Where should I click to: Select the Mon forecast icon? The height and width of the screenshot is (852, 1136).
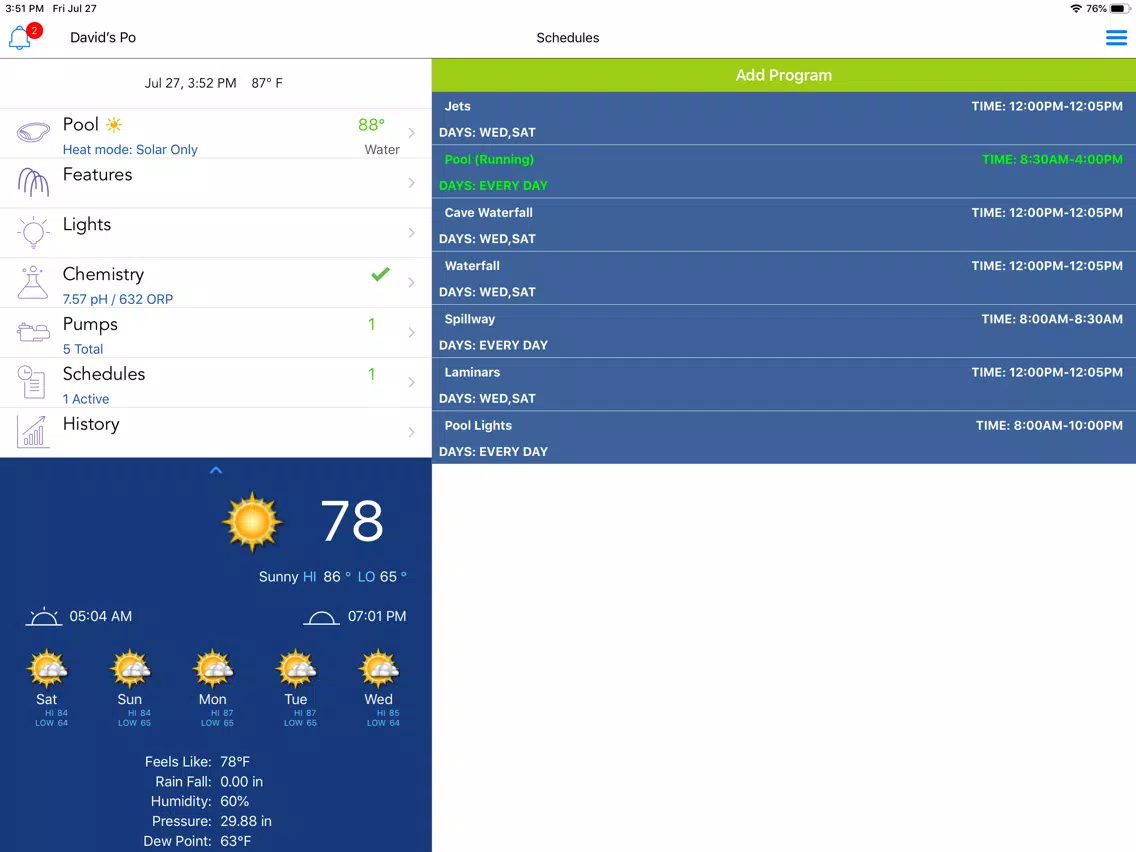pos(213,669)
